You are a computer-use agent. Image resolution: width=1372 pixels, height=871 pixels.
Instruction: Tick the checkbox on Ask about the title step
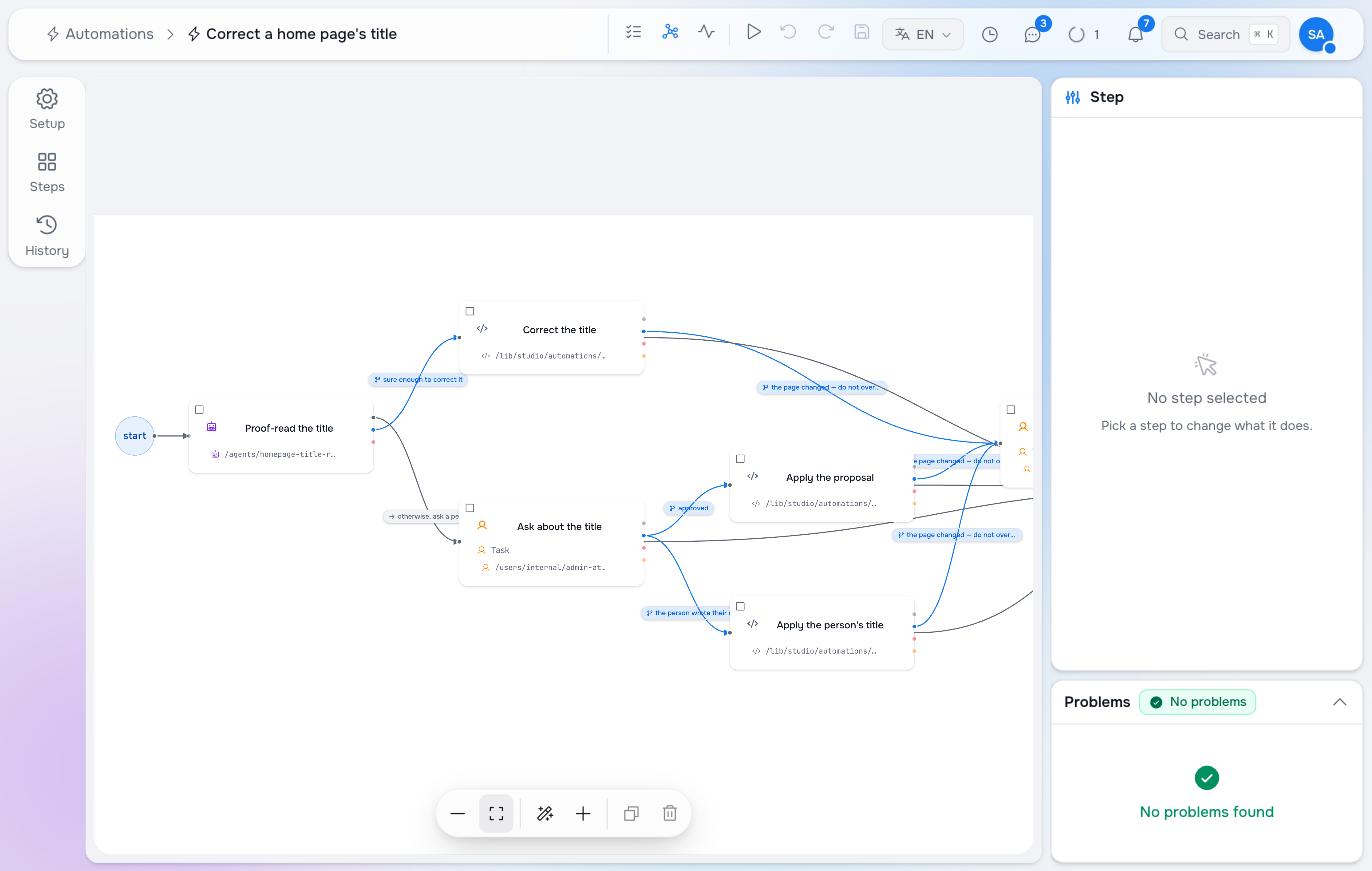(470, 508)
